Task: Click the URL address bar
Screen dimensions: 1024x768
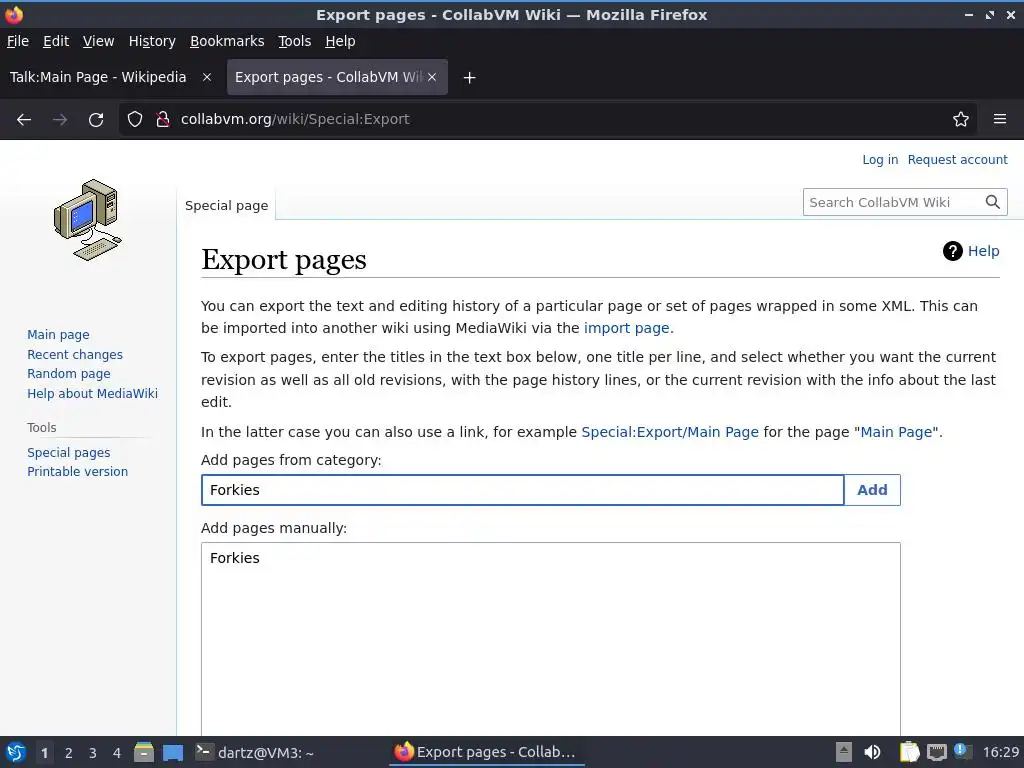Action: click(549, 120)
